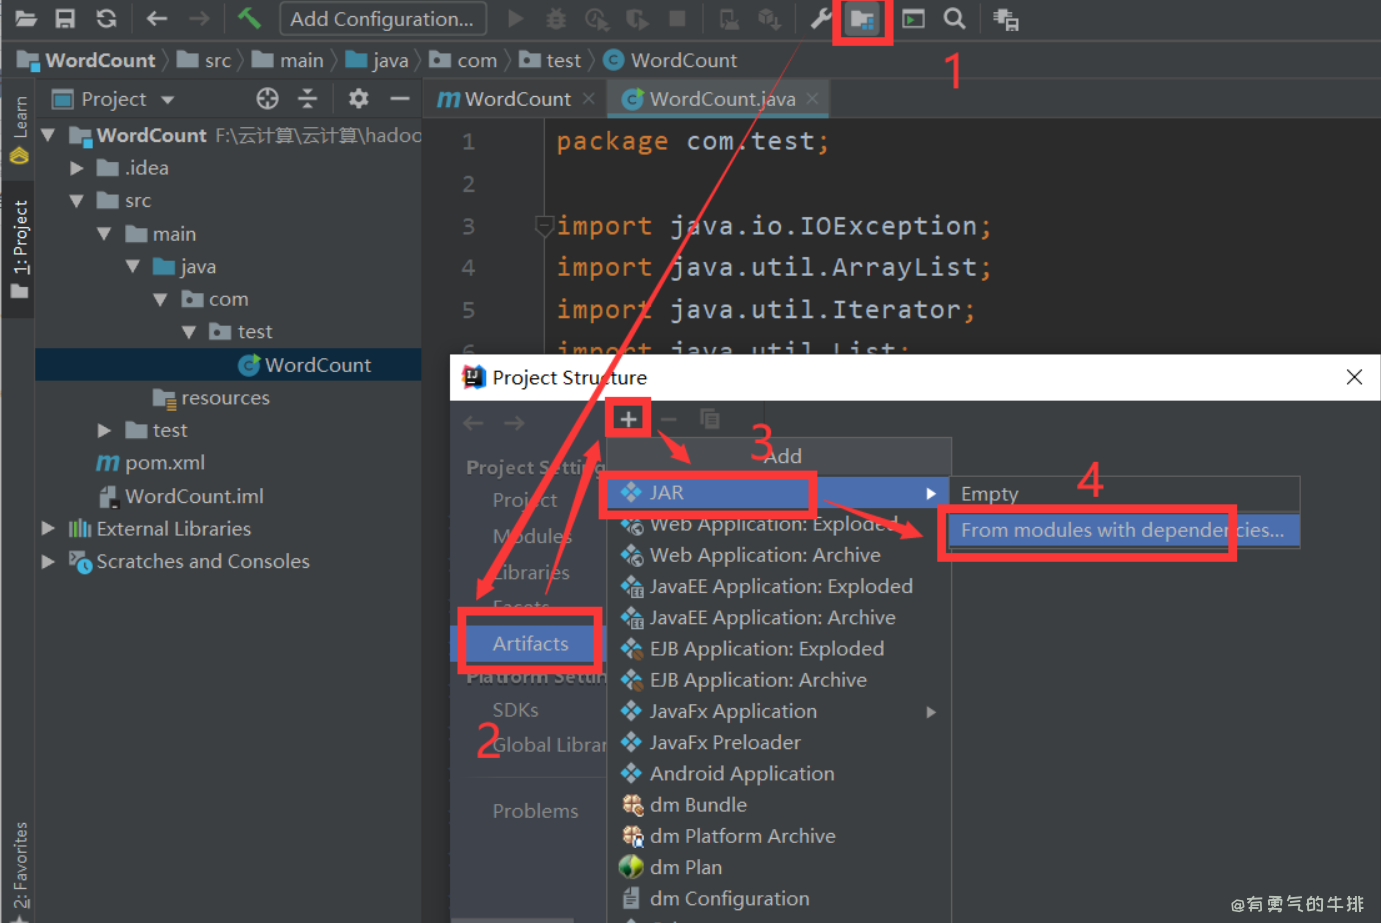Select the resources folder in tree
The image size is (1381, 923).
pyautogui.click(x=211, y=398)
